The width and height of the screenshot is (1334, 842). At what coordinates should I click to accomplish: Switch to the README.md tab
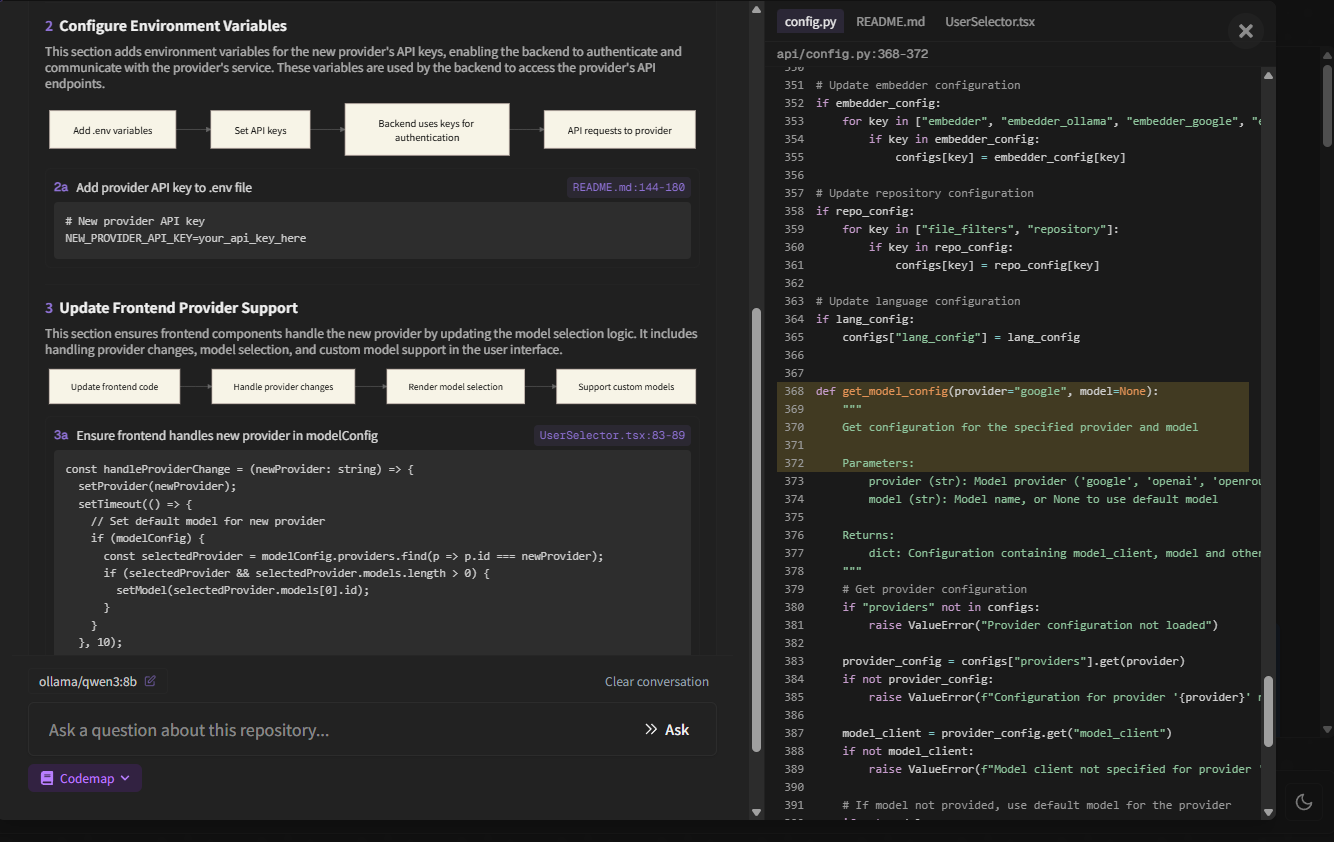pos(890,21)
